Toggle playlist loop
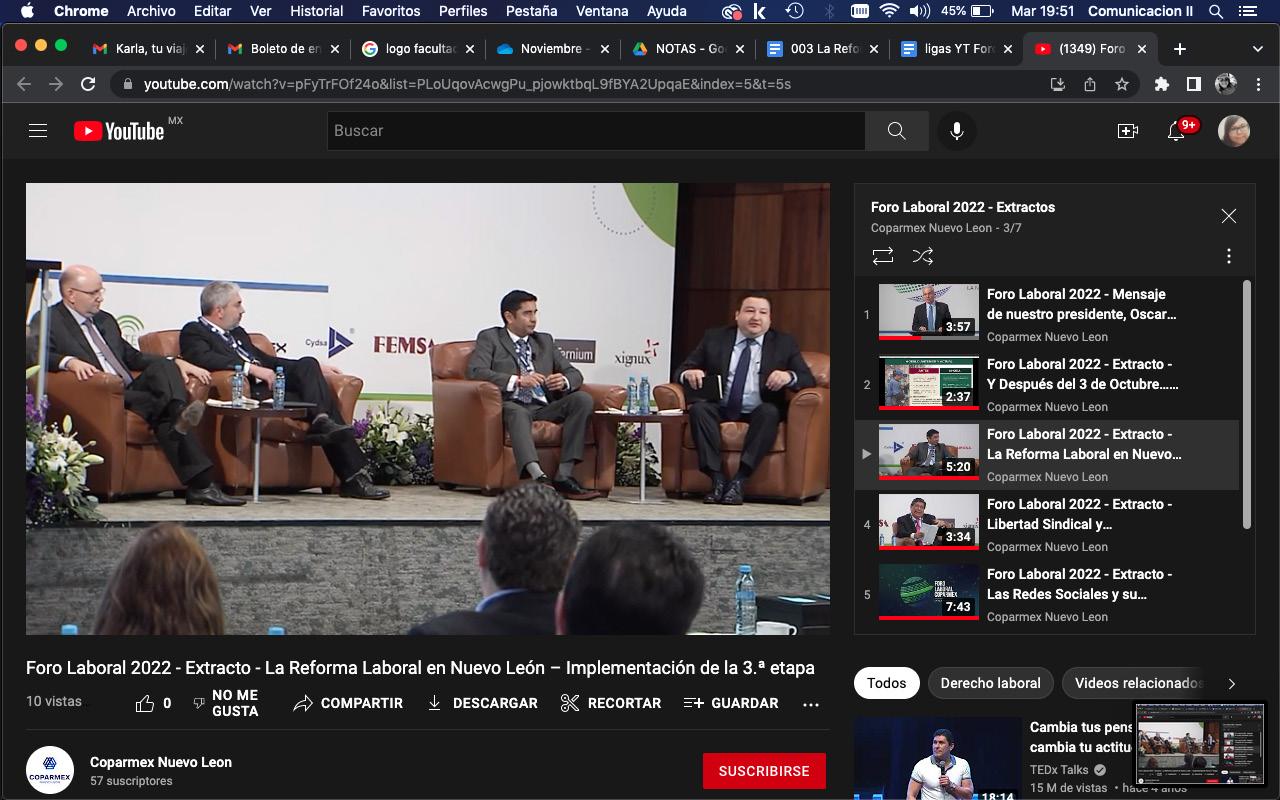 point(883,257)
